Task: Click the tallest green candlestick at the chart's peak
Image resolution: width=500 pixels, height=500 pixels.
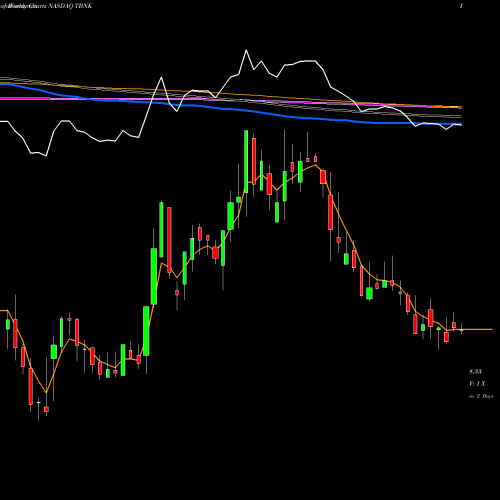Action: (246, 162)
